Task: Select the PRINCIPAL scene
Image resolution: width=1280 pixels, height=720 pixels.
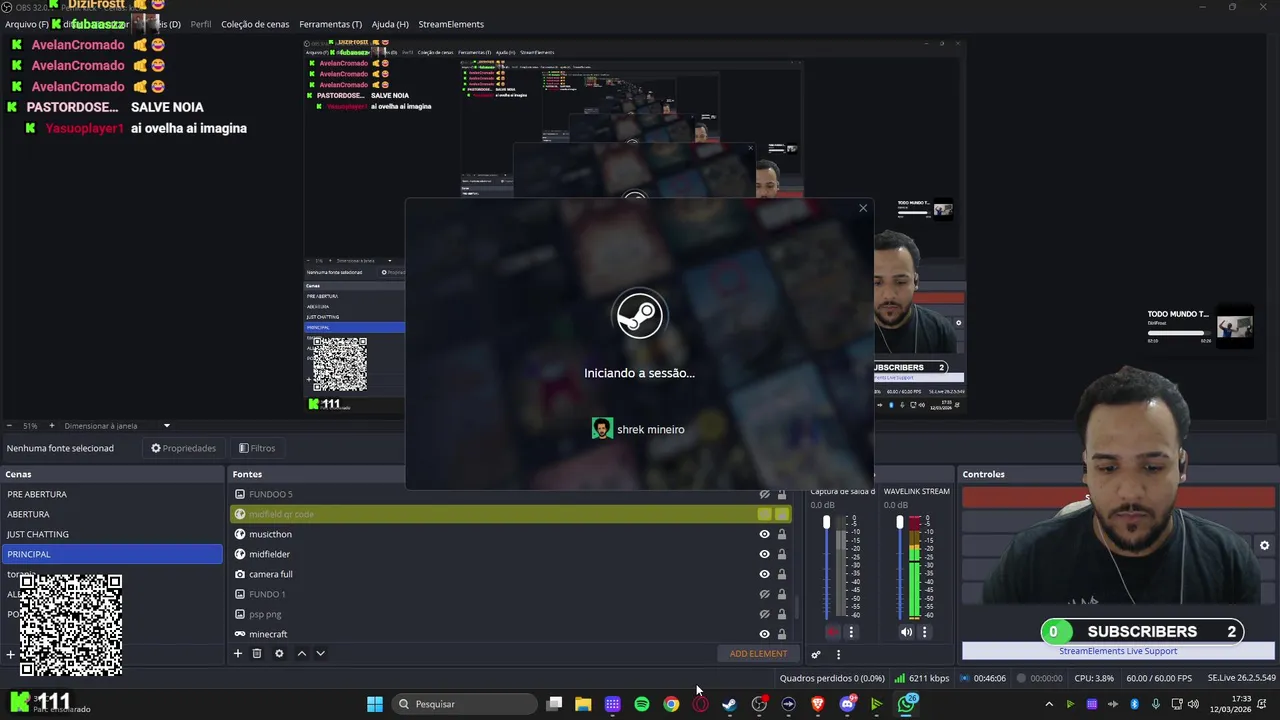Action: click(112, 554)
